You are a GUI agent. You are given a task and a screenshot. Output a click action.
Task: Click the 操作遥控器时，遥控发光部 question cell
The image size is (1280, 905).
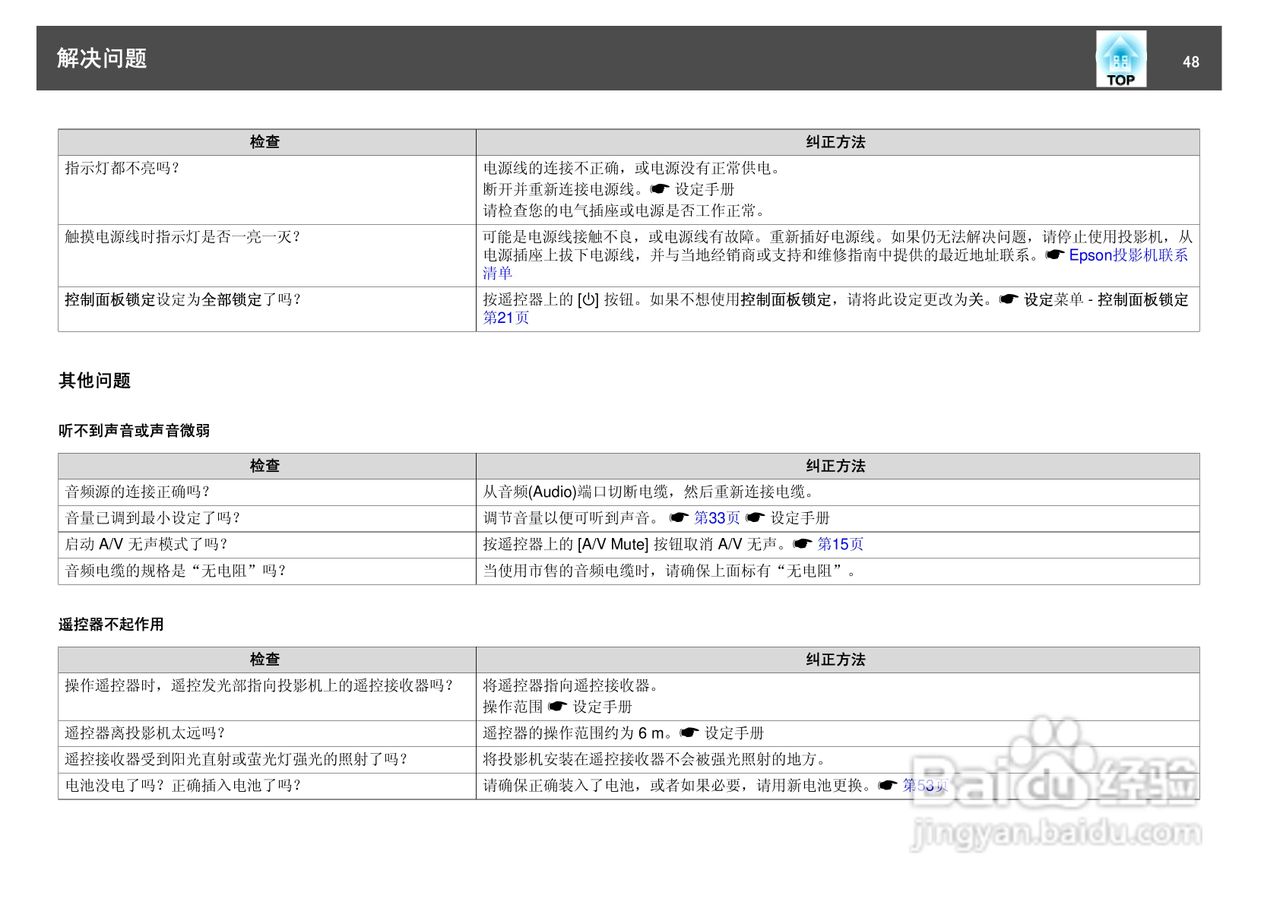coord(267,697)
